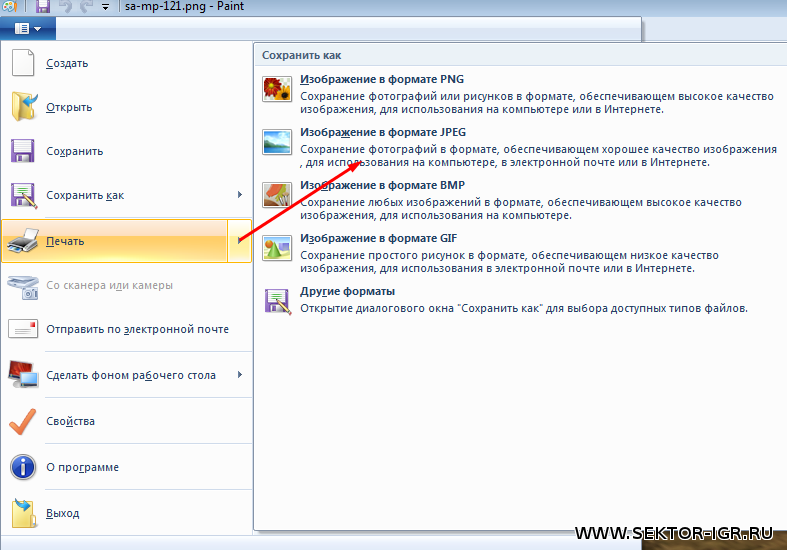
Task: Open Свойства from the file menu
Action: 126,421
